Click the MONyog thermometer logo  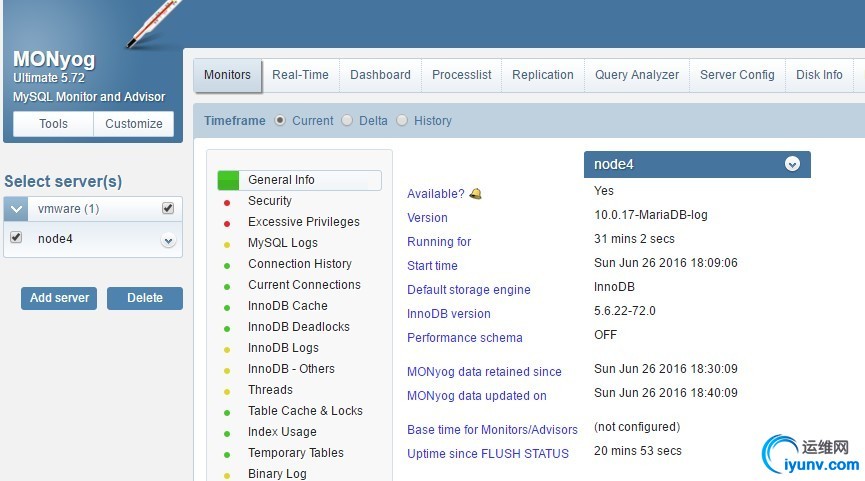coord(153,23)
